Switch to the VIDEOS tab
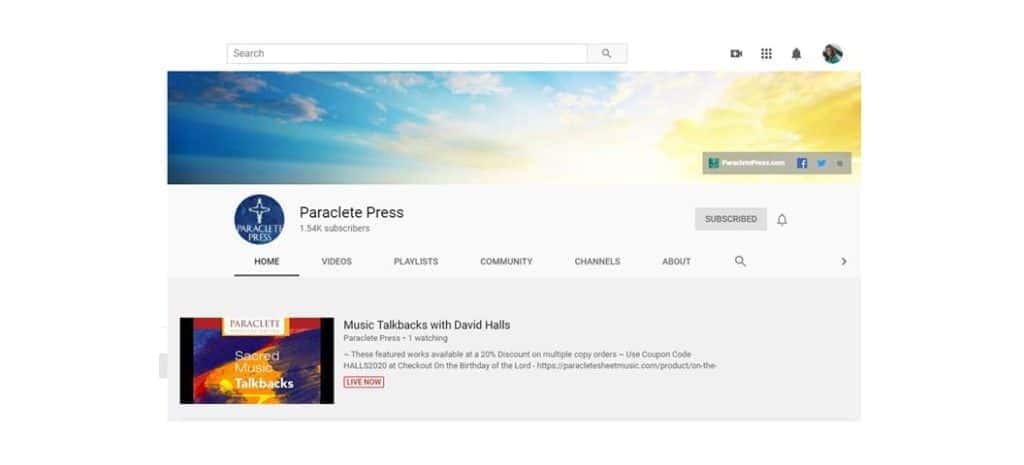1024x465 pixels. click(336, 261)
